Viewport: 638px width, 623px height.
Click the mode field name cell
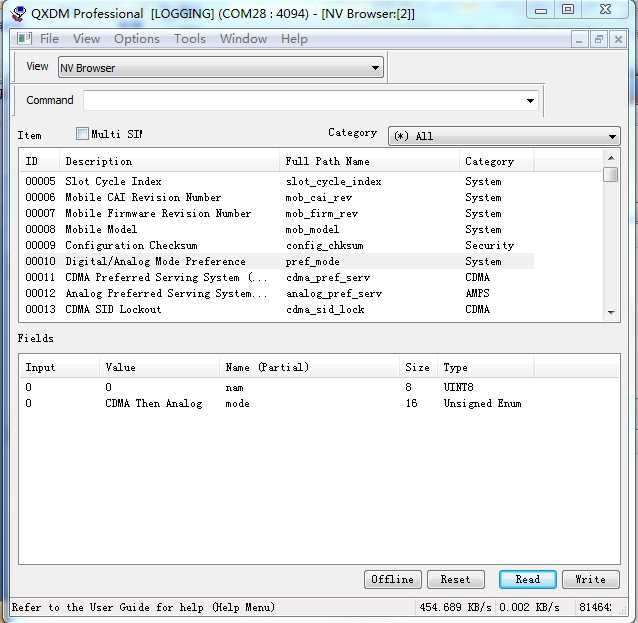click(x=238, y=404)
